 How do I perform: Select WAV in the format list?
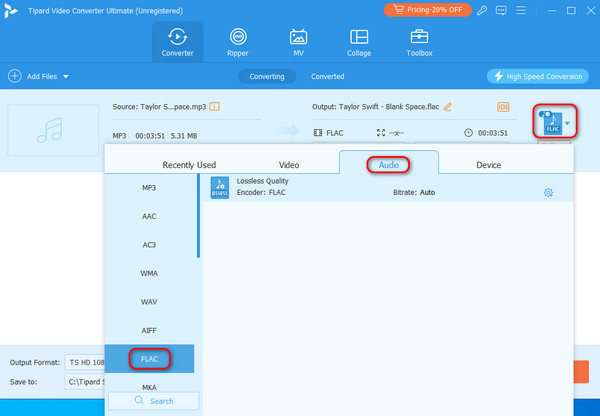tap(149, 302)
